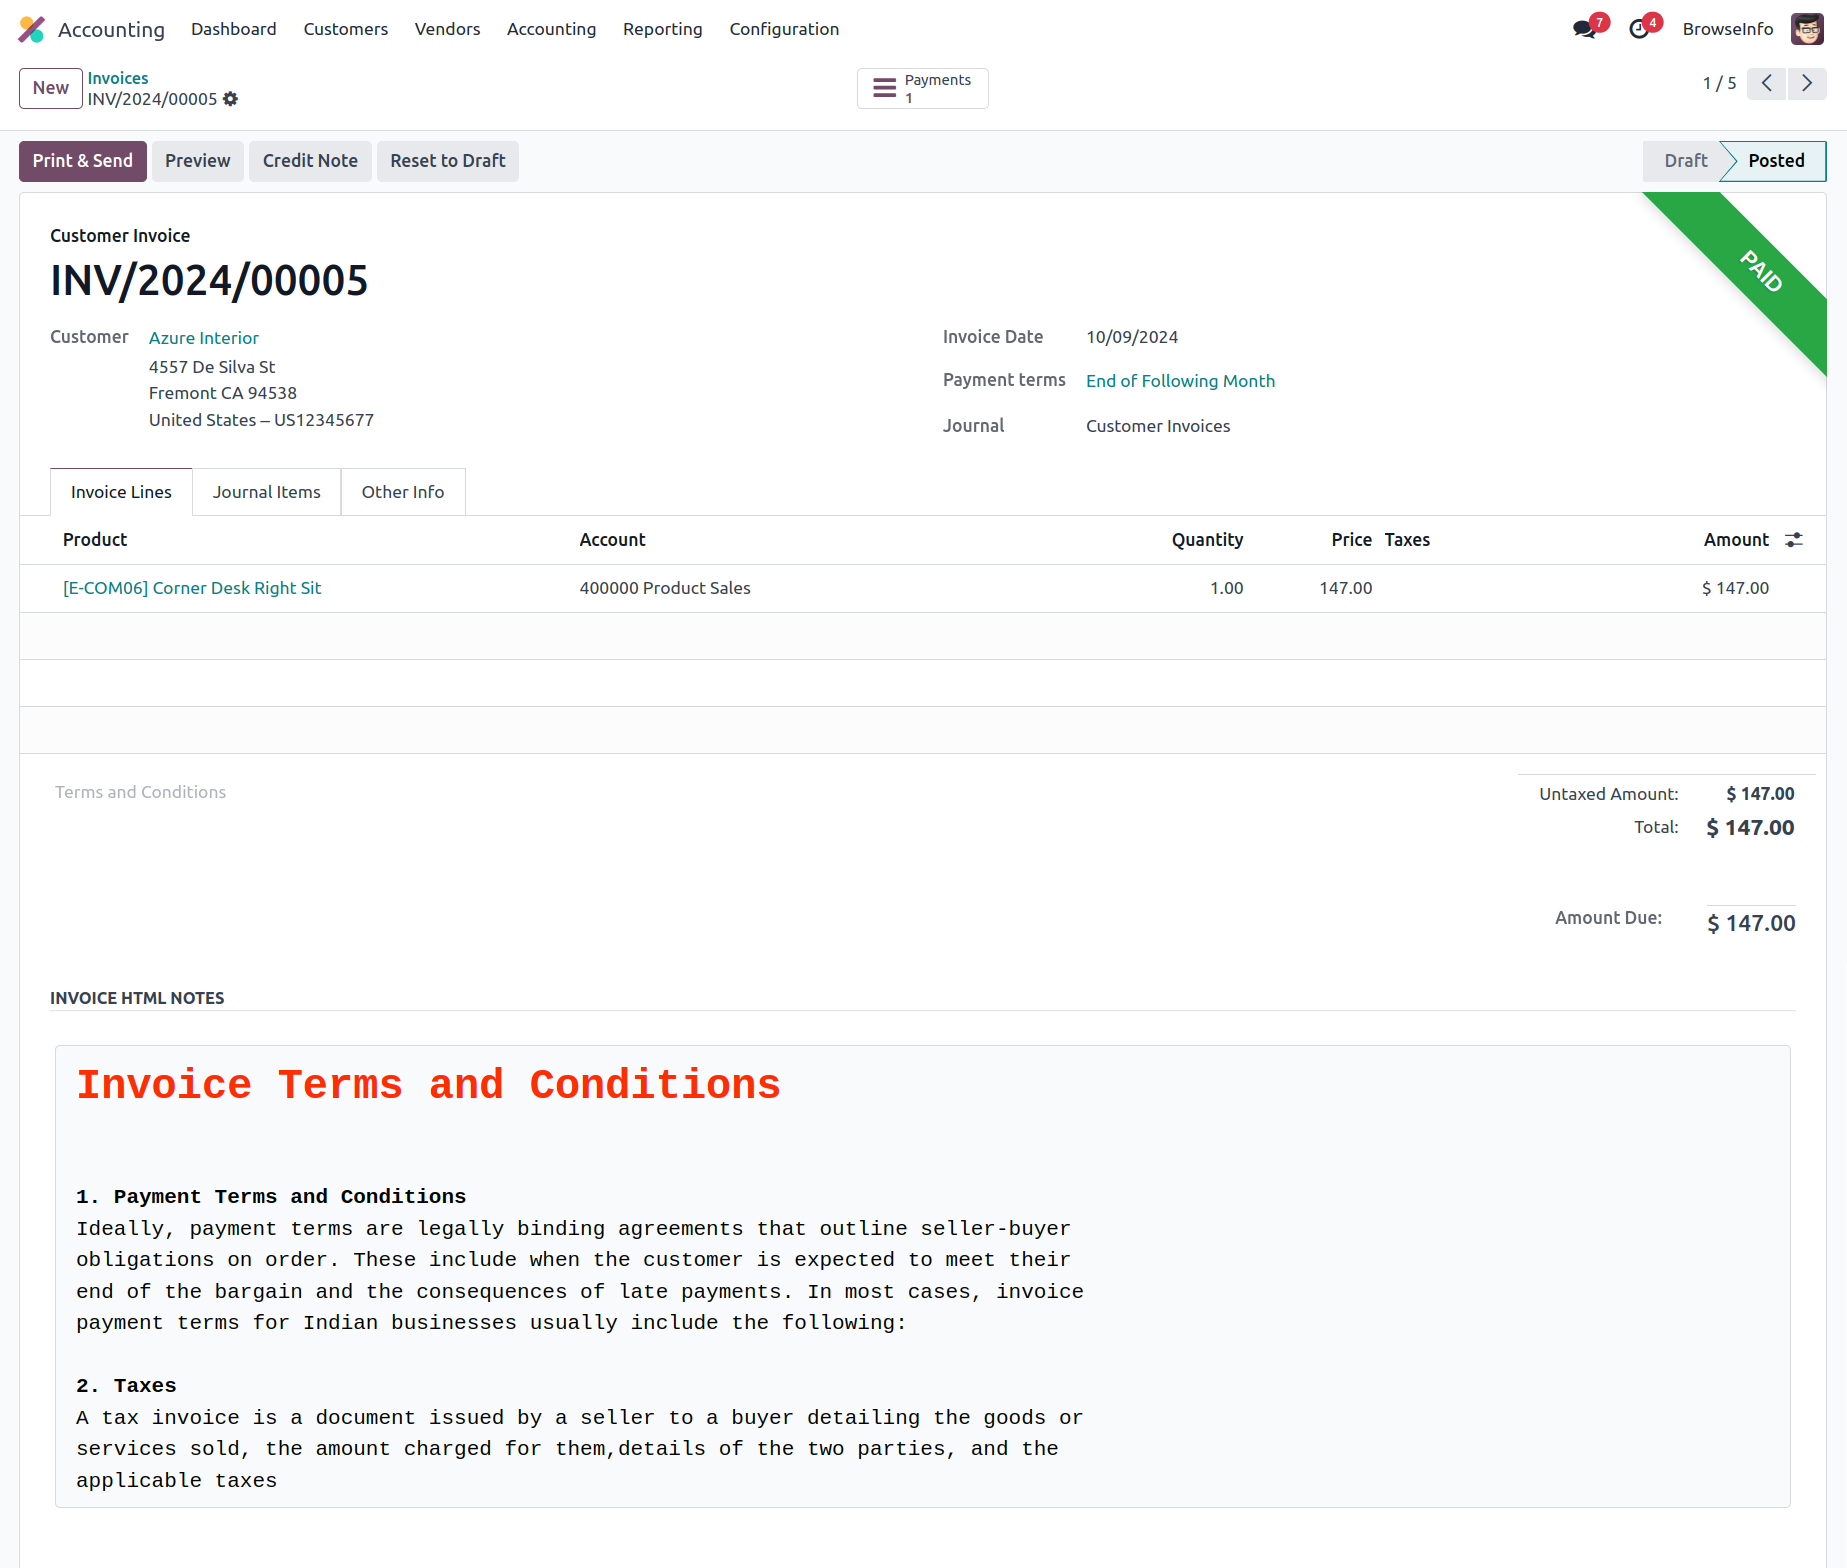Open the Azure Interior customer link
Screen dimensions: 1847x1568
tap(204, 338)
